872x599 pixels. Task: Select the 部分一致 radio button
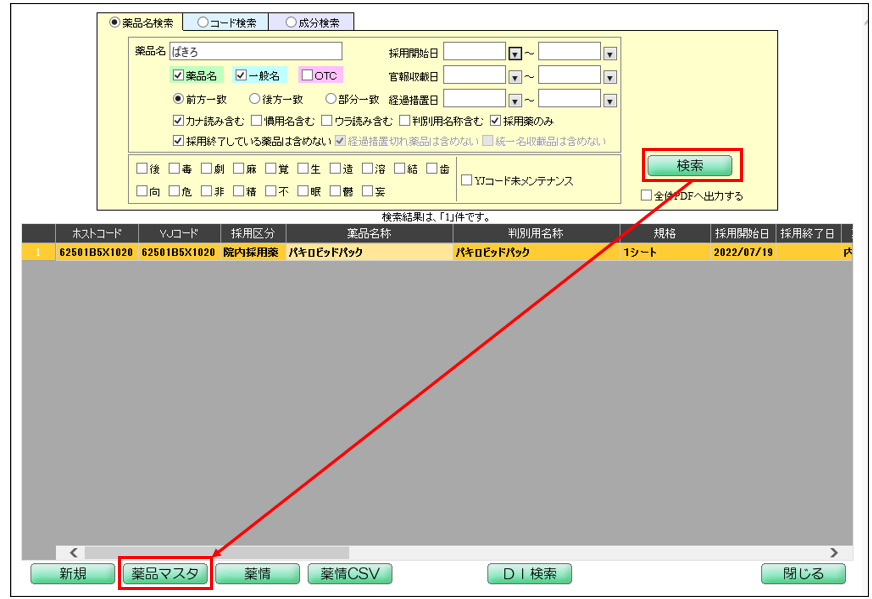(331, 99)
